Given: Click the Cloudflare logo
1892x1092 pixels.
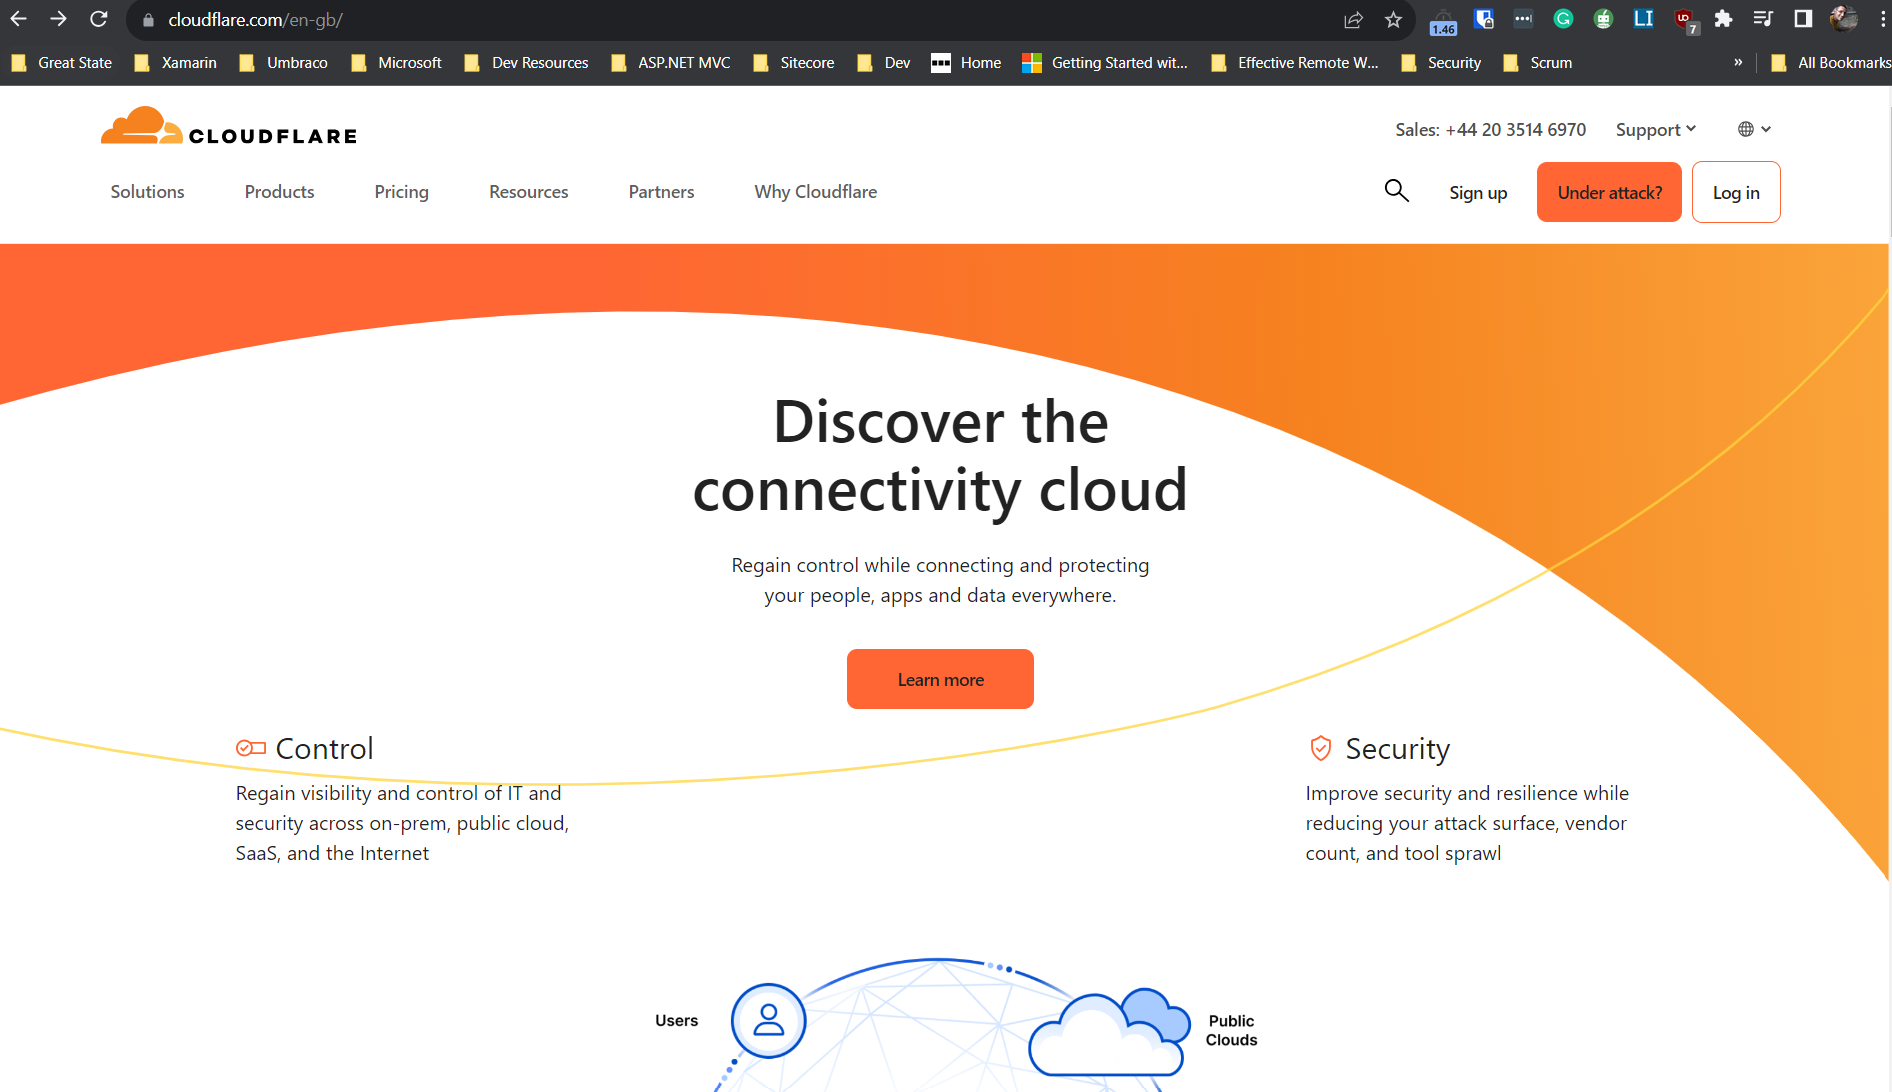Looking at the screenshot, I should coord(229,127).
